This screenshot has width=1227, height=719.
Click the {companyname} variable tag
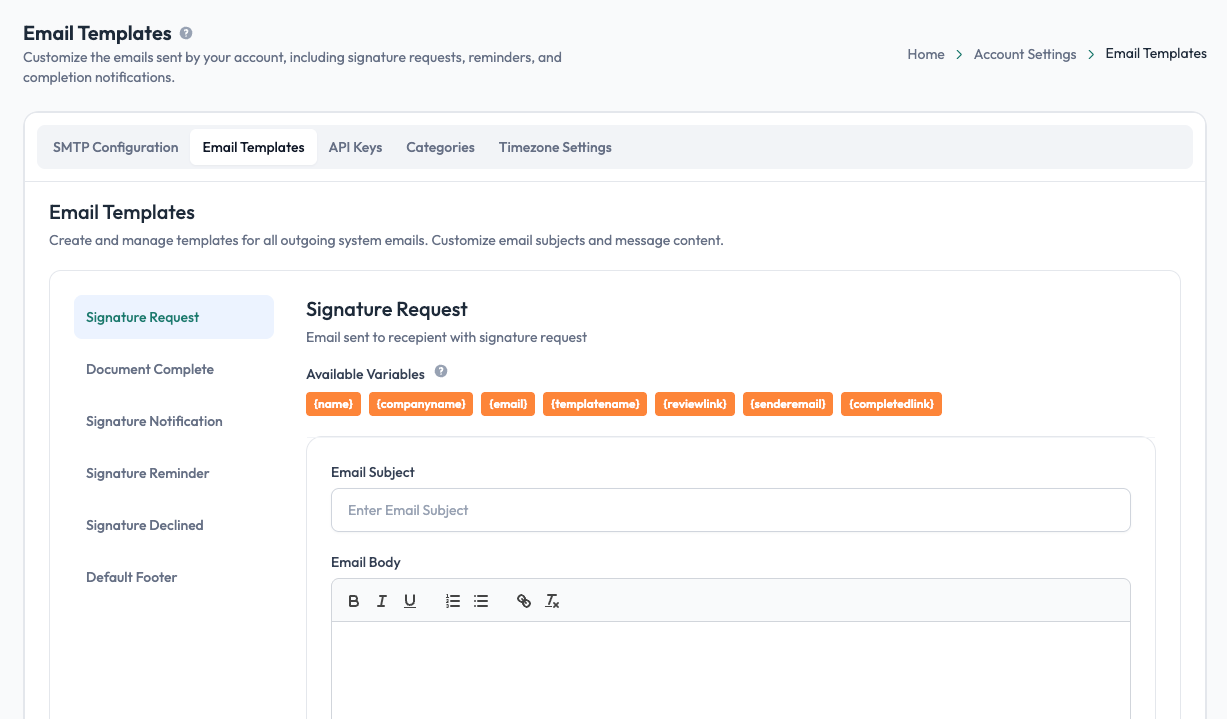click(x=421, y=404)
